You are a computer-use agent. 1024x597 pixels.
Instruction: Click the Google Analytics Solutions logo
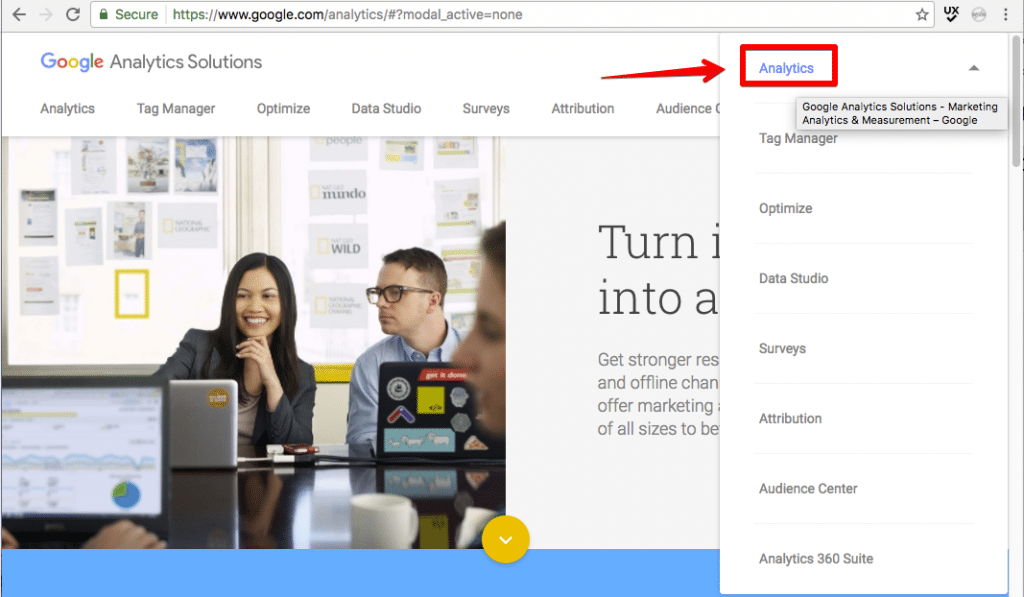pos(151,61)
